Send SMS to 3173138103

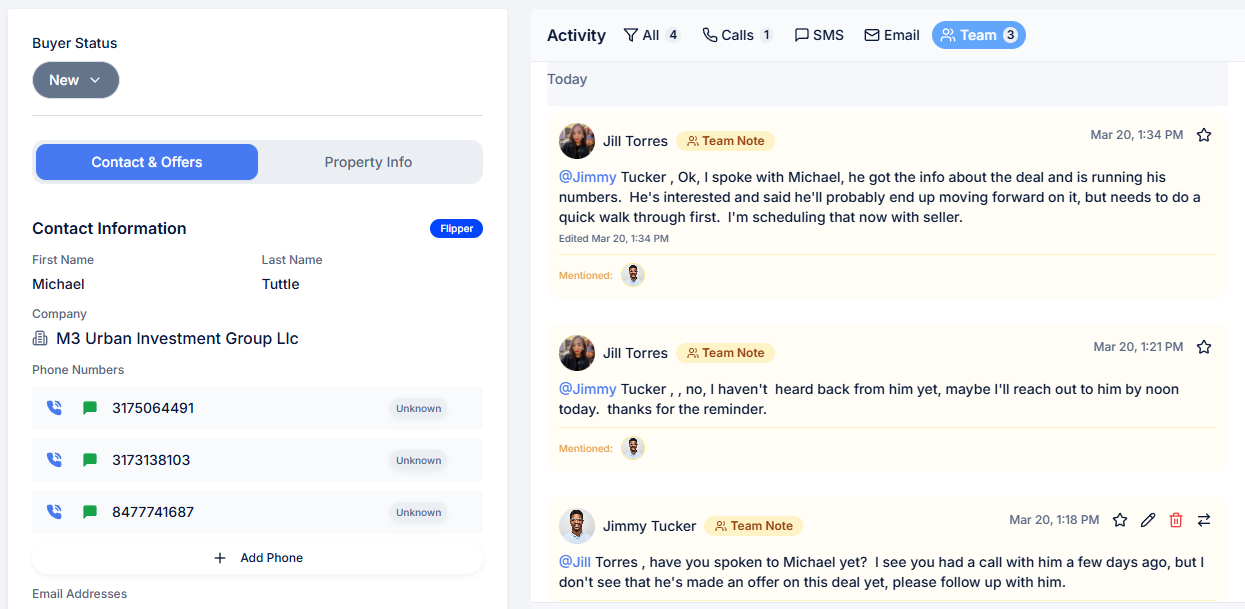pyautogui.click(x=90, y=460)
